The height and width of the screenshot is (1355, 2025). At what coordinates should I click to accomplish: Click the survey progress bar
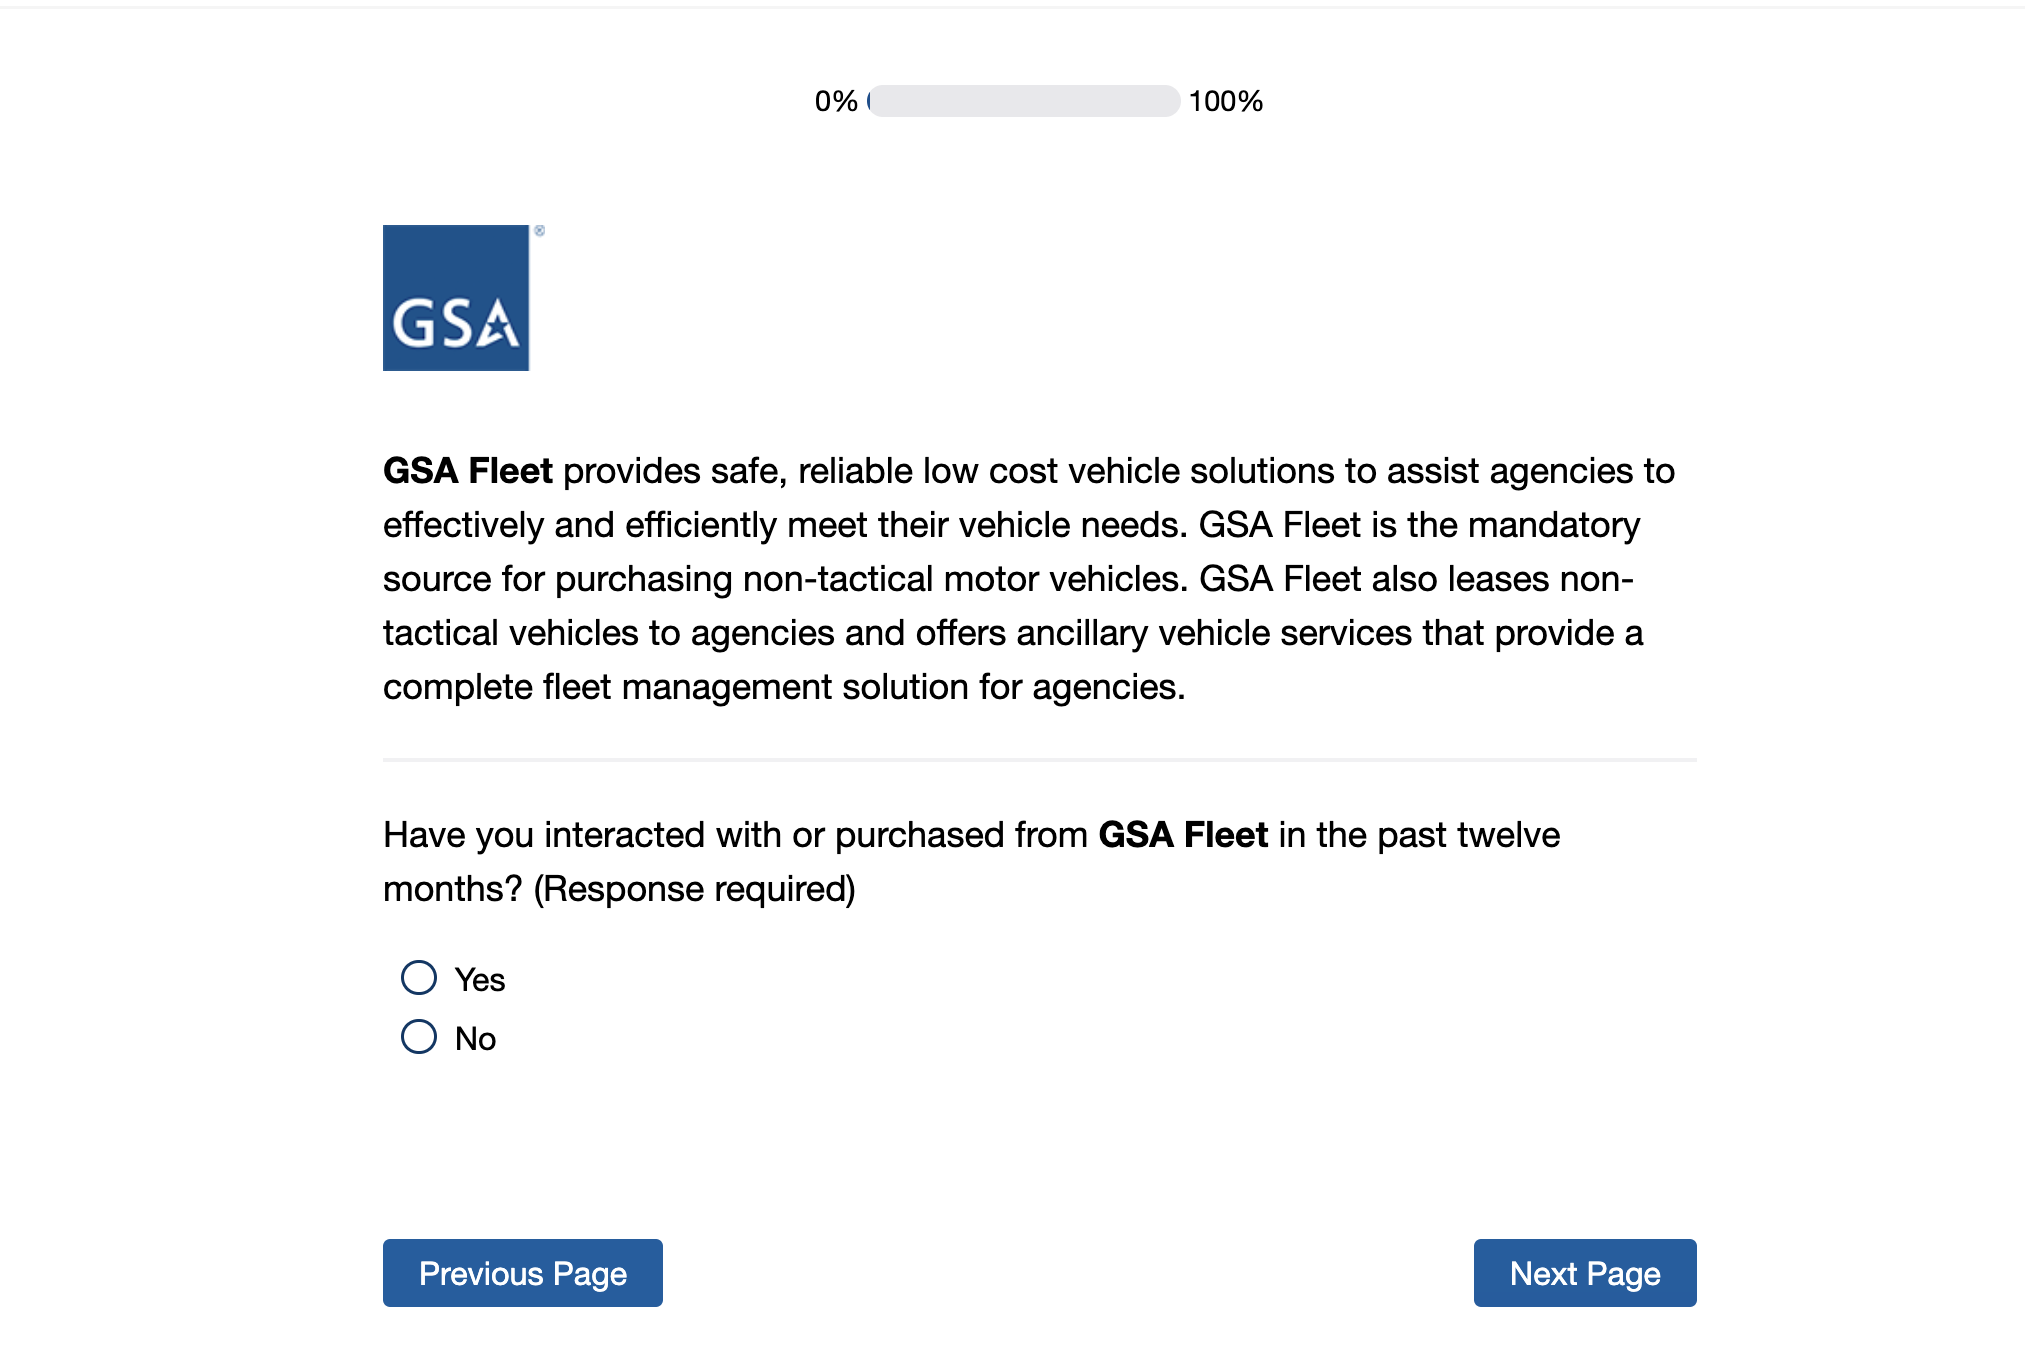point(1024,101)
